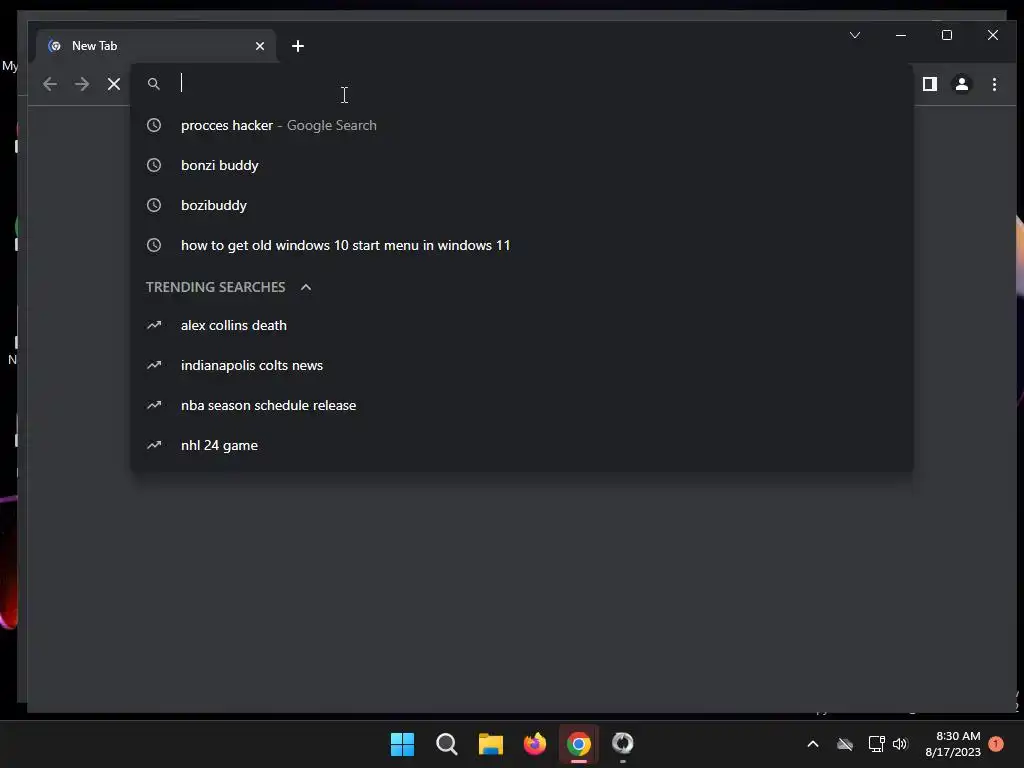Open Windows Search from the taskbar
This screenshot has width=1024, height=768.
[447, 744]
